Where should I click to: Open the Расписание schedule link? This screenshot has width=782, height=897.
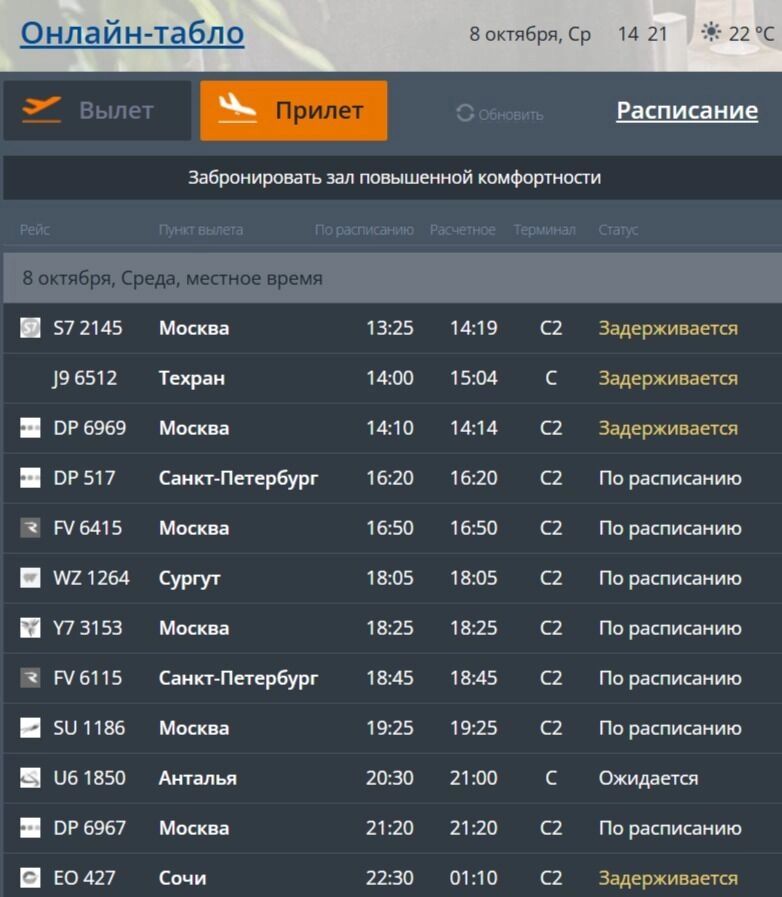[686, 110]
